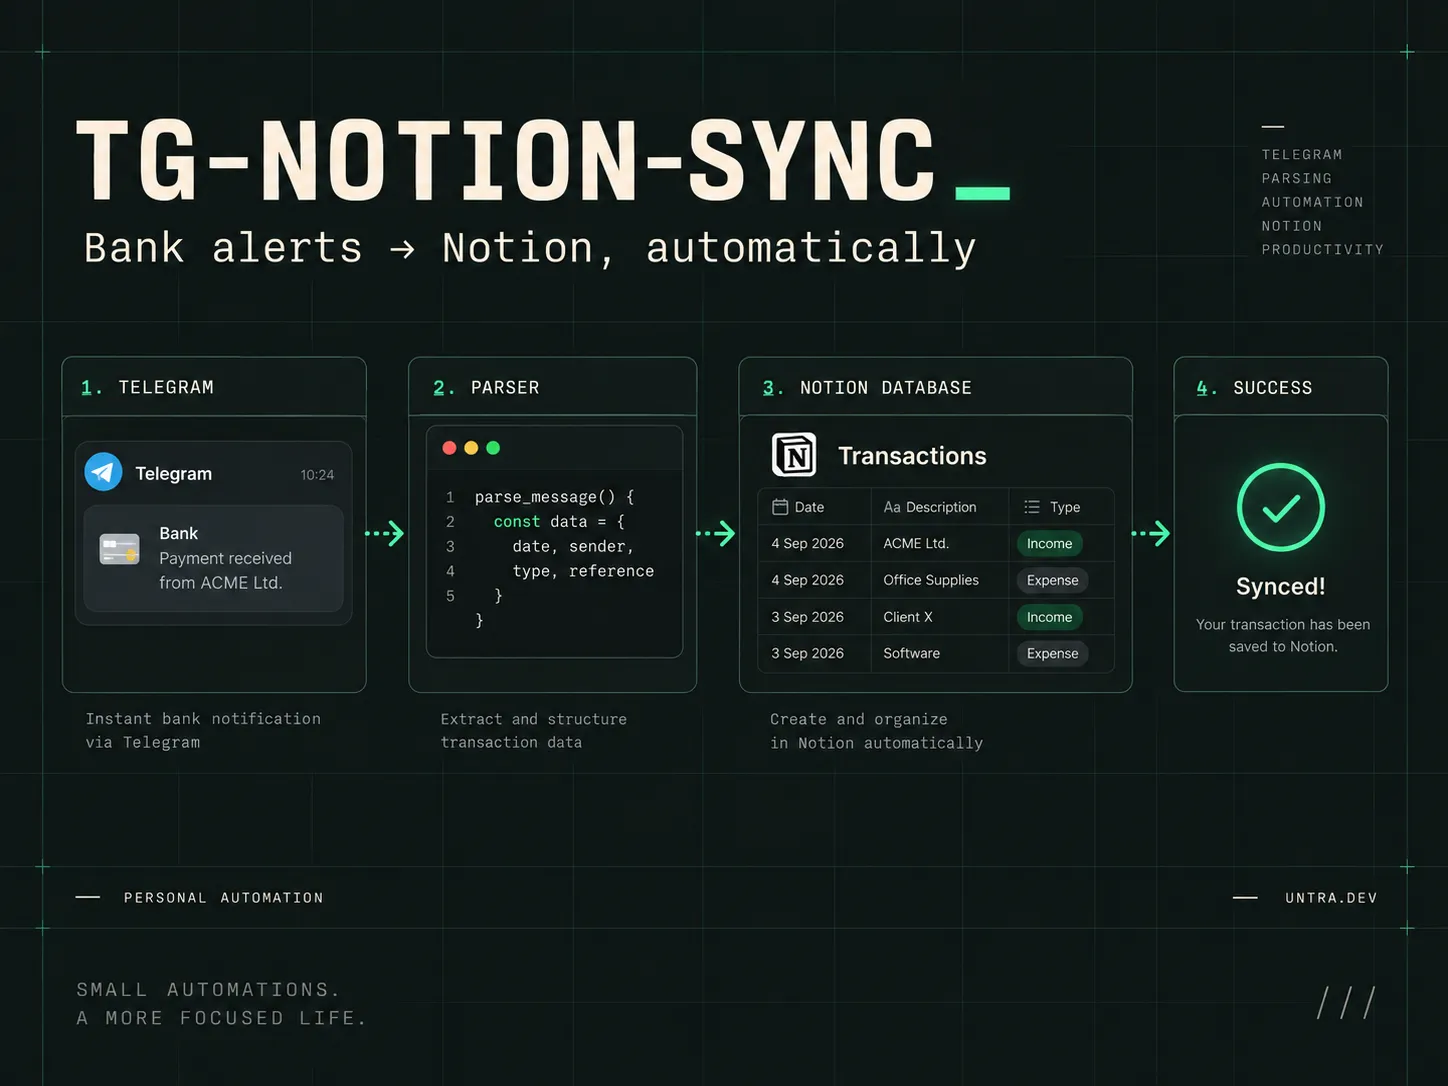
Task: Click the bank card icon in notification
Action: coord(120,549)
